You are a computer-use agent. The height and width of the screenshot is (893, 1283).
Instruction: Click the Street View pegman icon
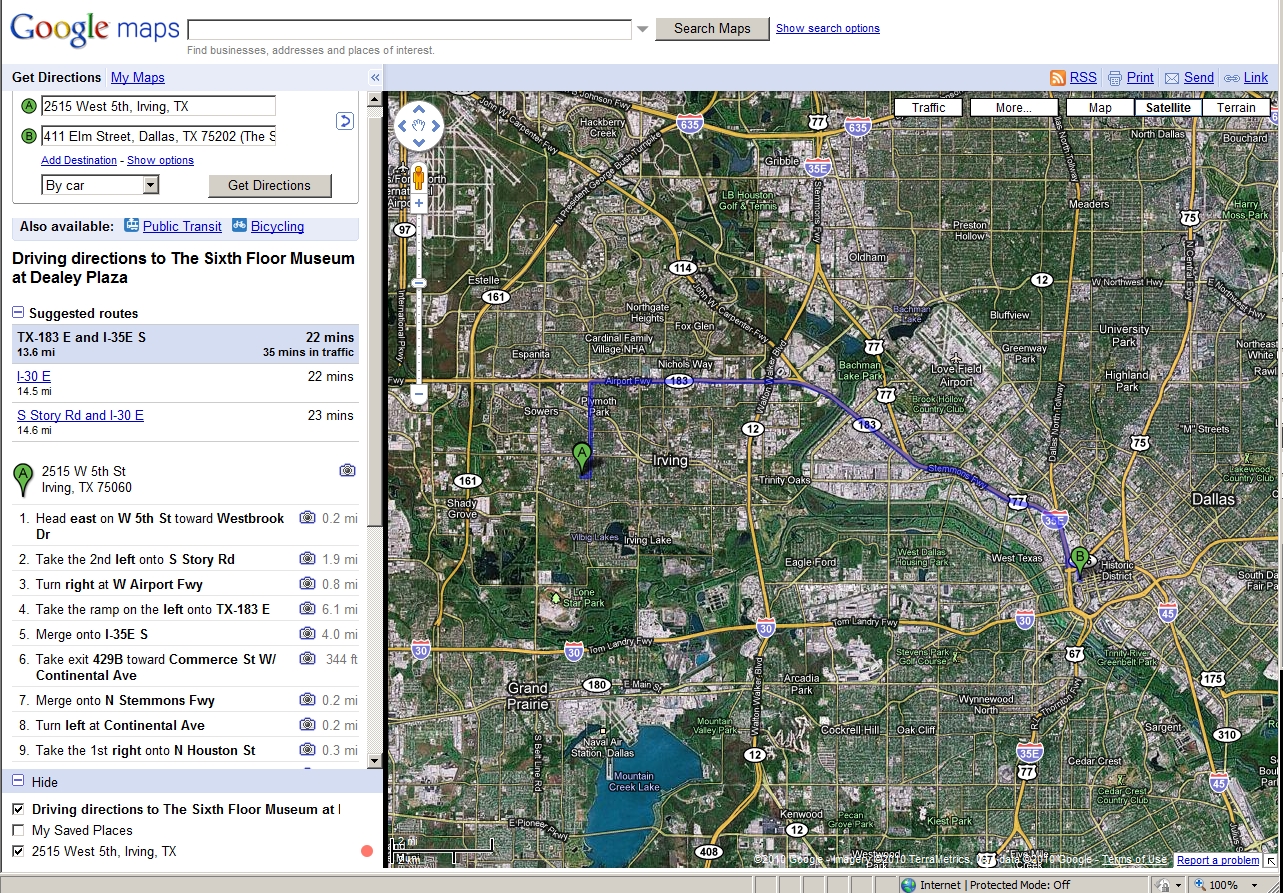418,178
